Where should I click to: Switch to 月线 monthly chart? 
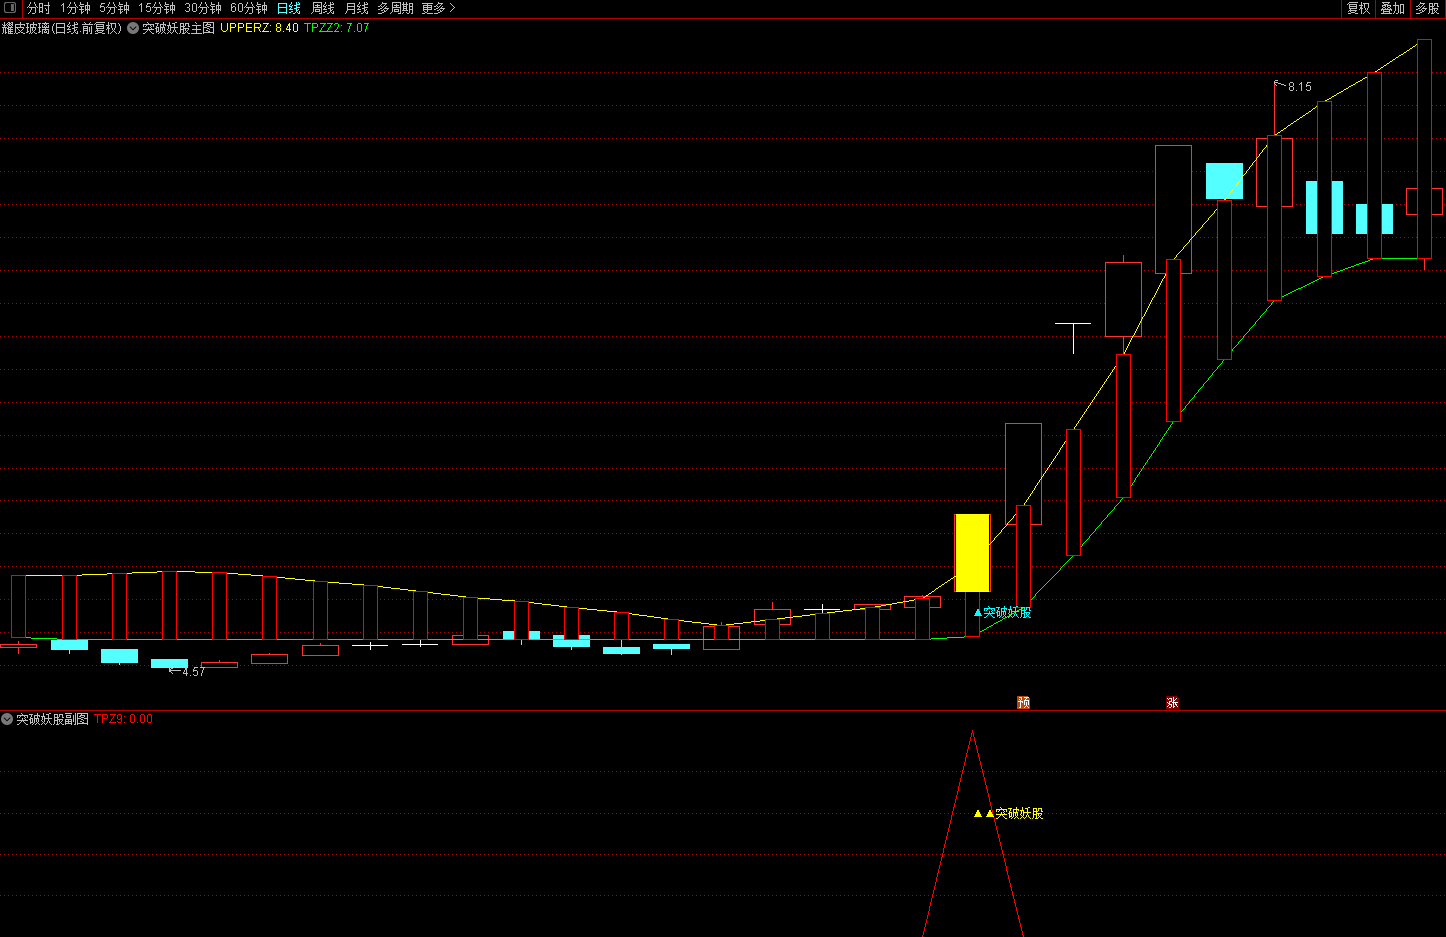tap(357, 8)
